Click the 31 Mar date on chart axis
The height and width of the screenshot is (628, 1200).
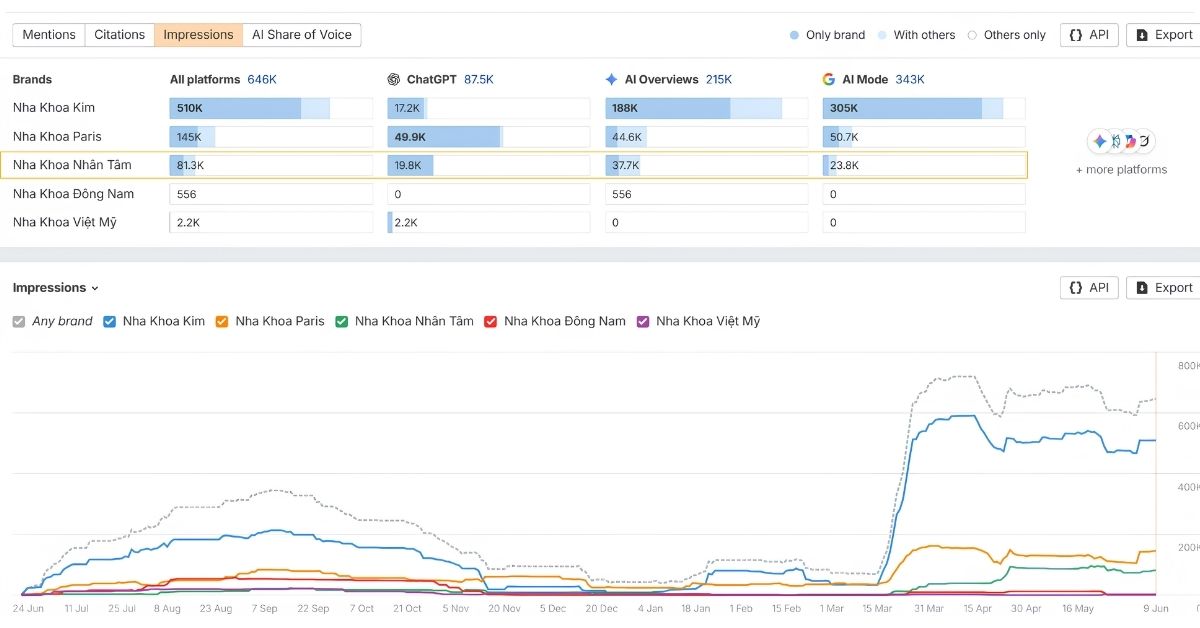[927, 608]
